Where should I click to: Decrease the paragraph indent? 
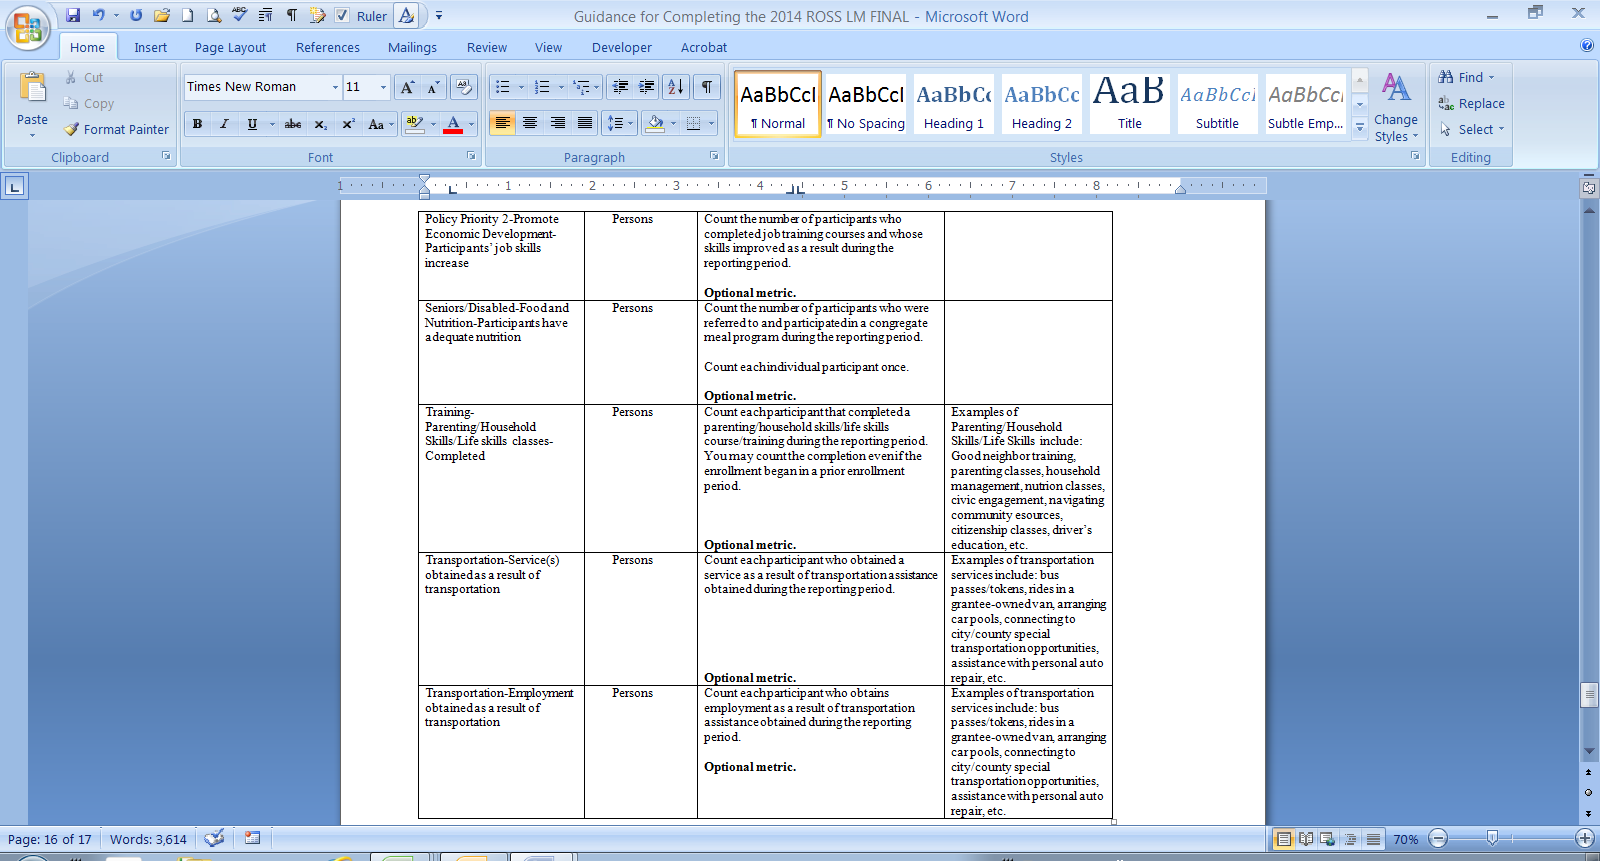tap(620, 87)
